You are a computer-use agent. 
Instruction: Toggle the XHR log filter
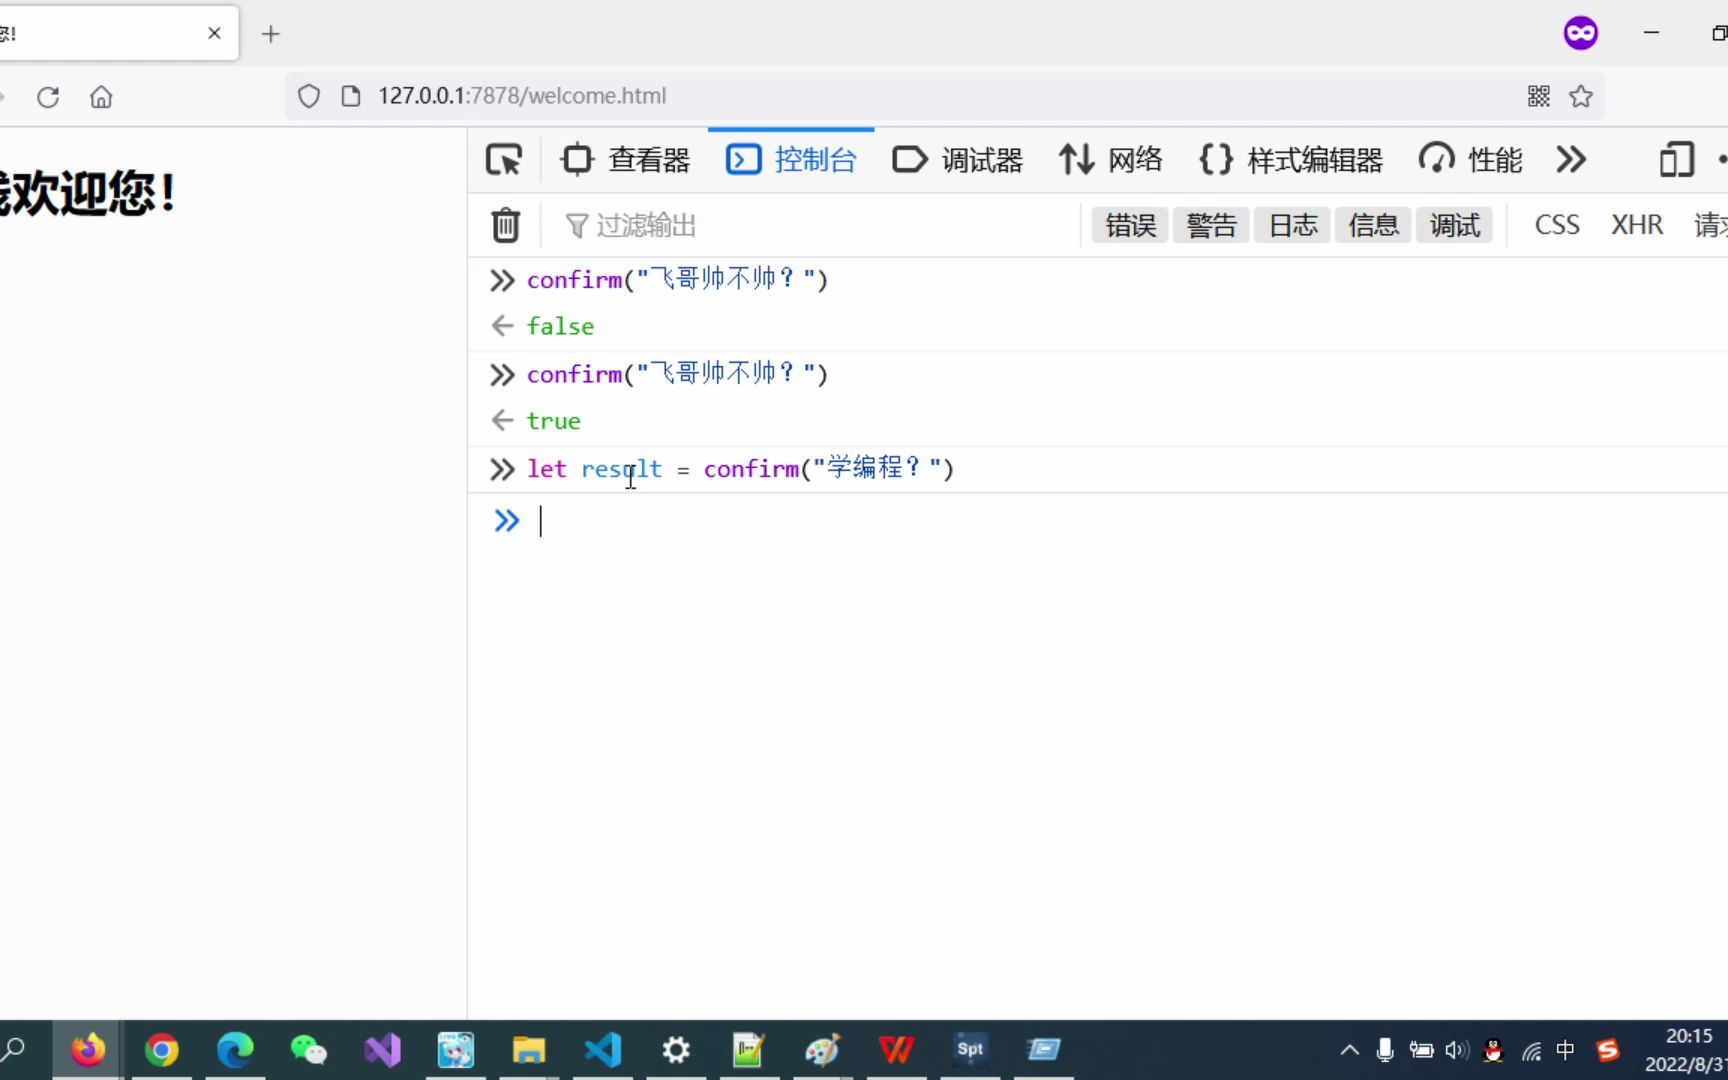(1636, 224)
